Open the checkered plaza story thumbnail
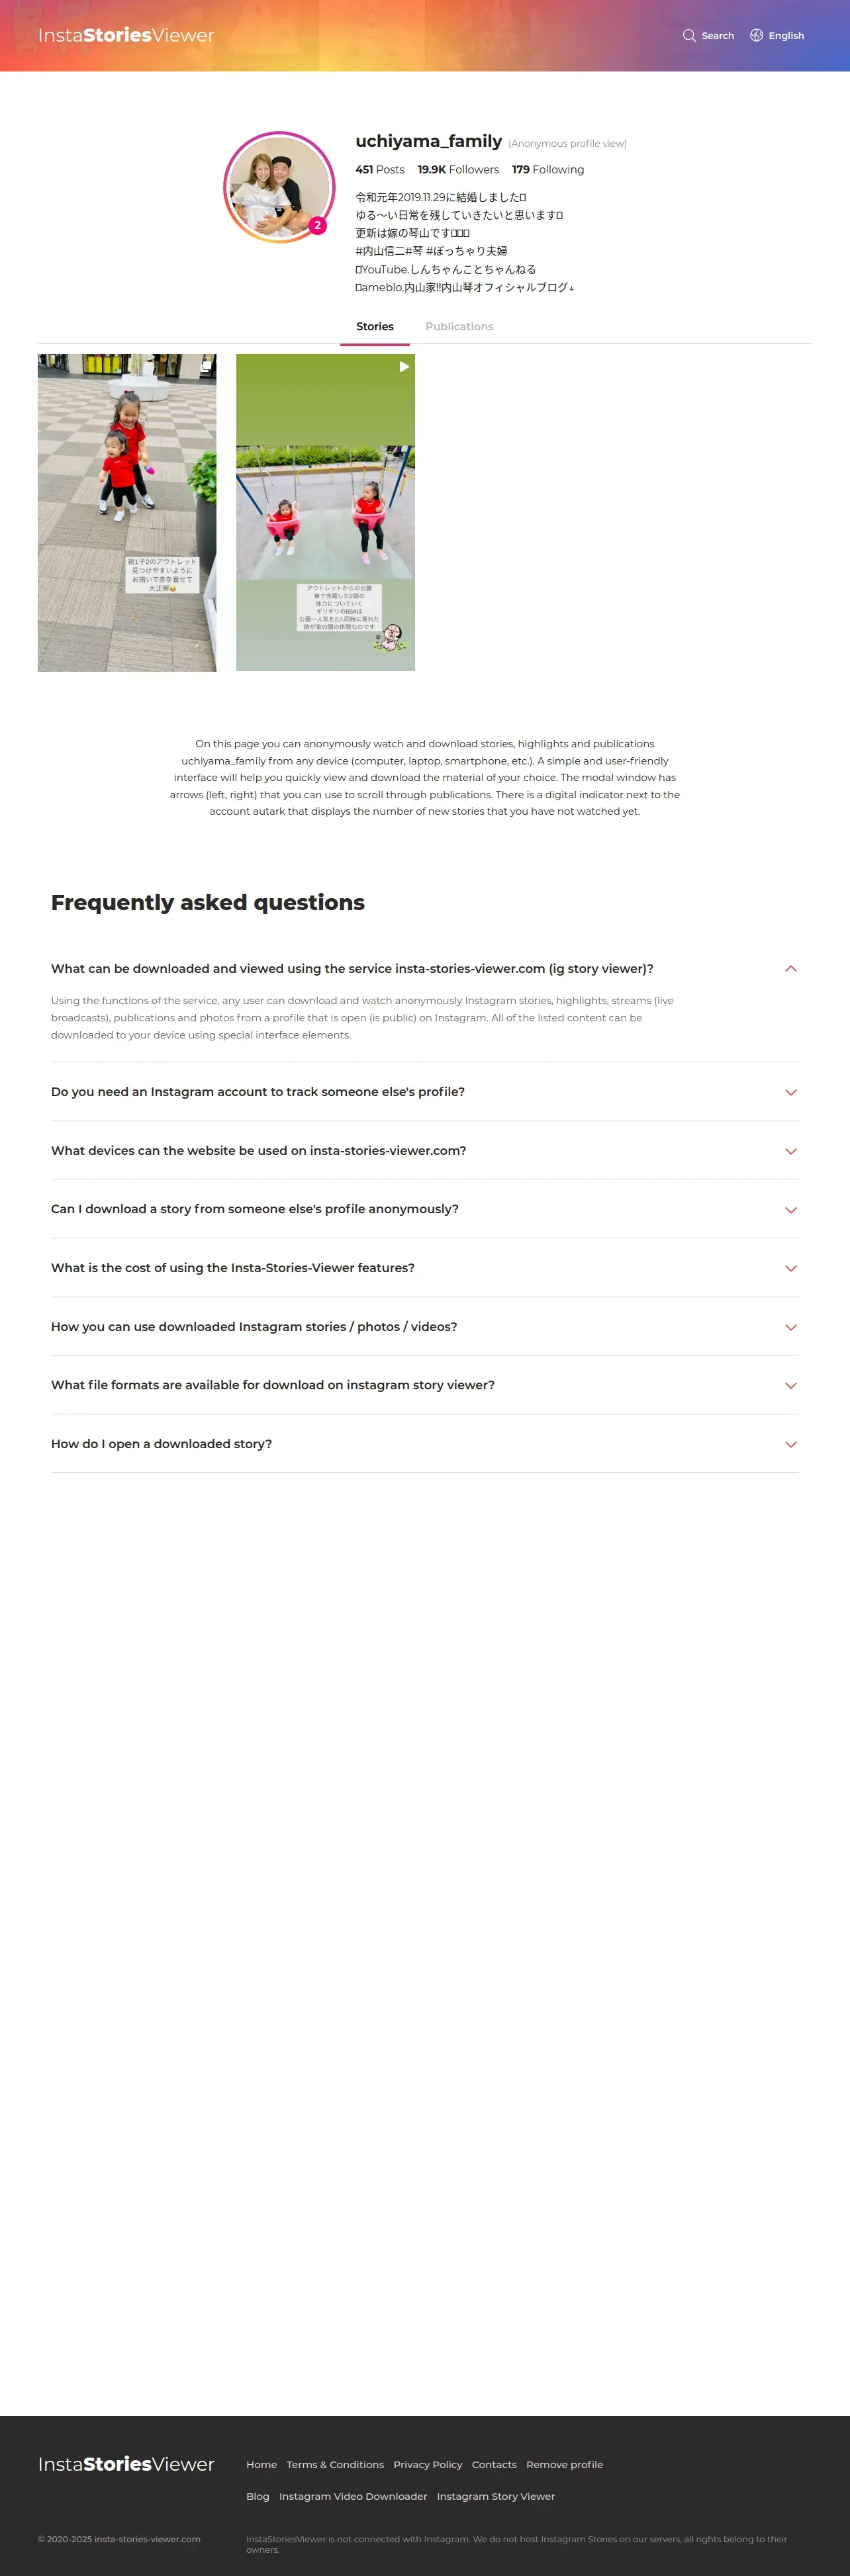The height and width of the screenshot is (2576, 850). point(127,512)
